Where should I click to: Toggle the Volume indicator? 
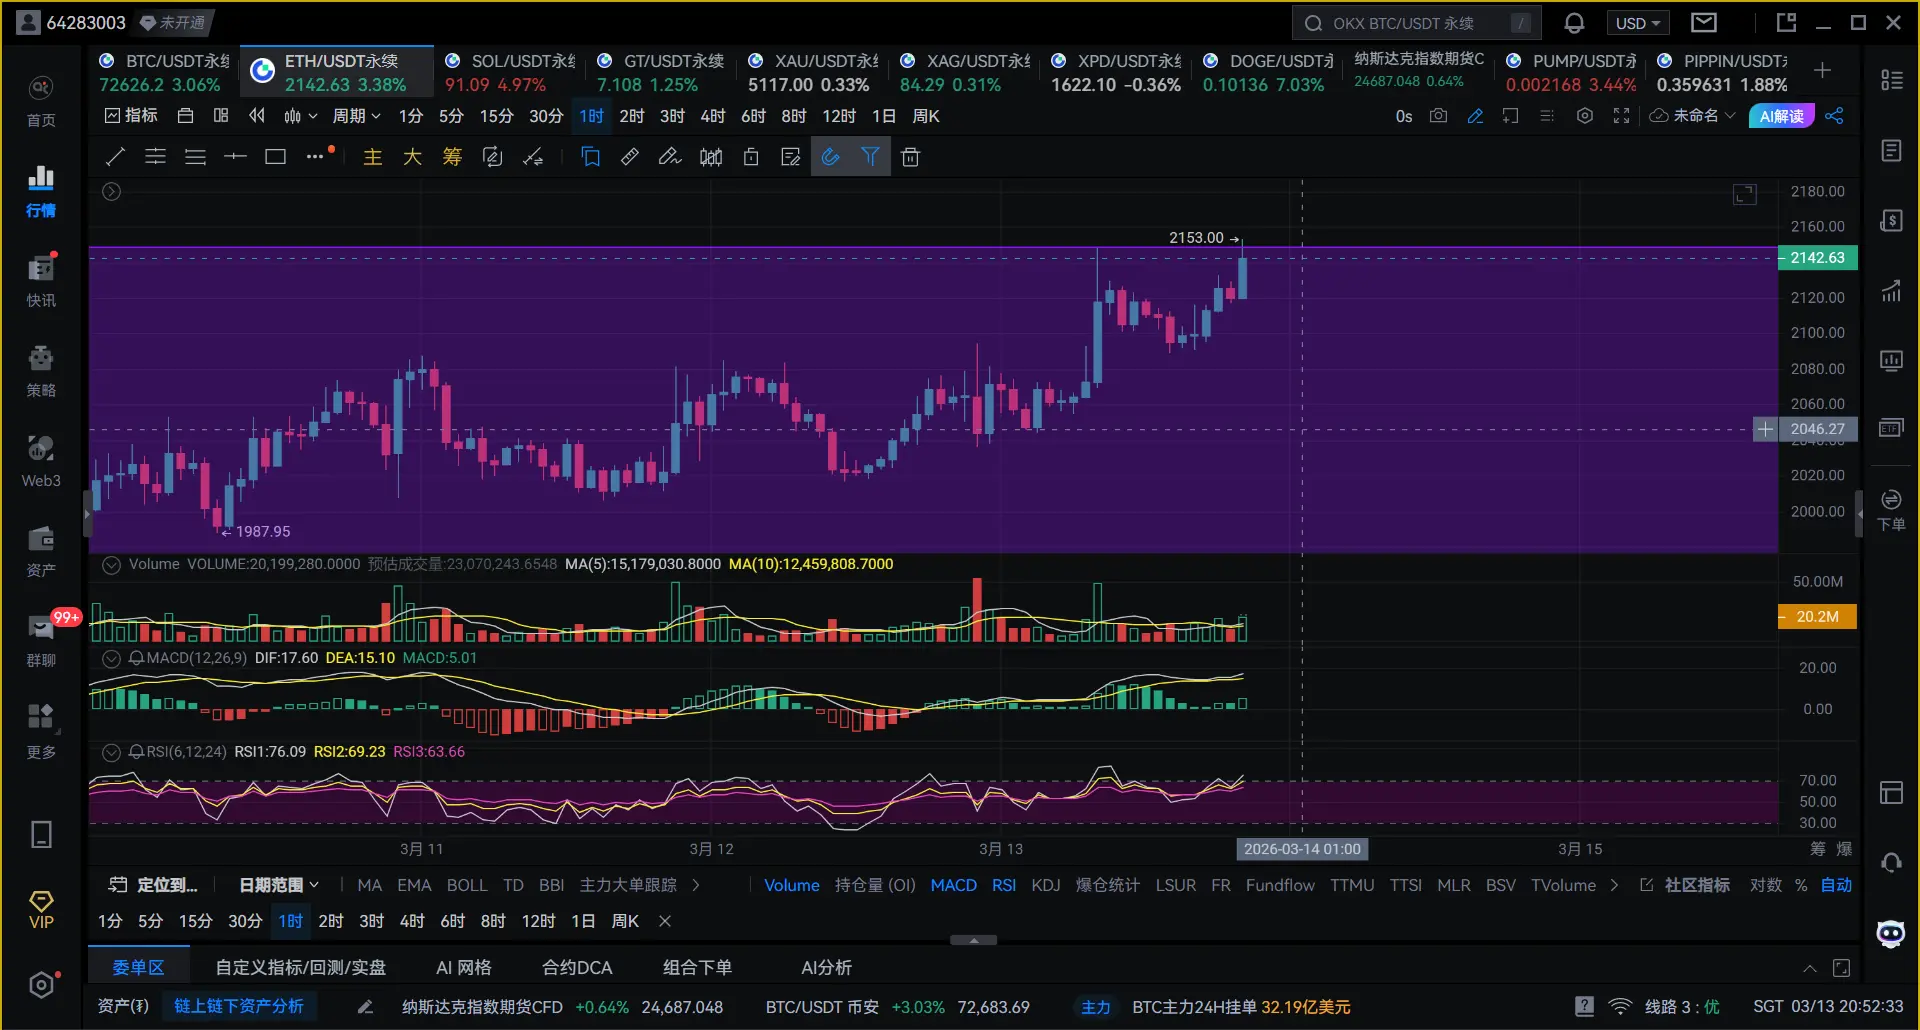[x=791, y=885]
